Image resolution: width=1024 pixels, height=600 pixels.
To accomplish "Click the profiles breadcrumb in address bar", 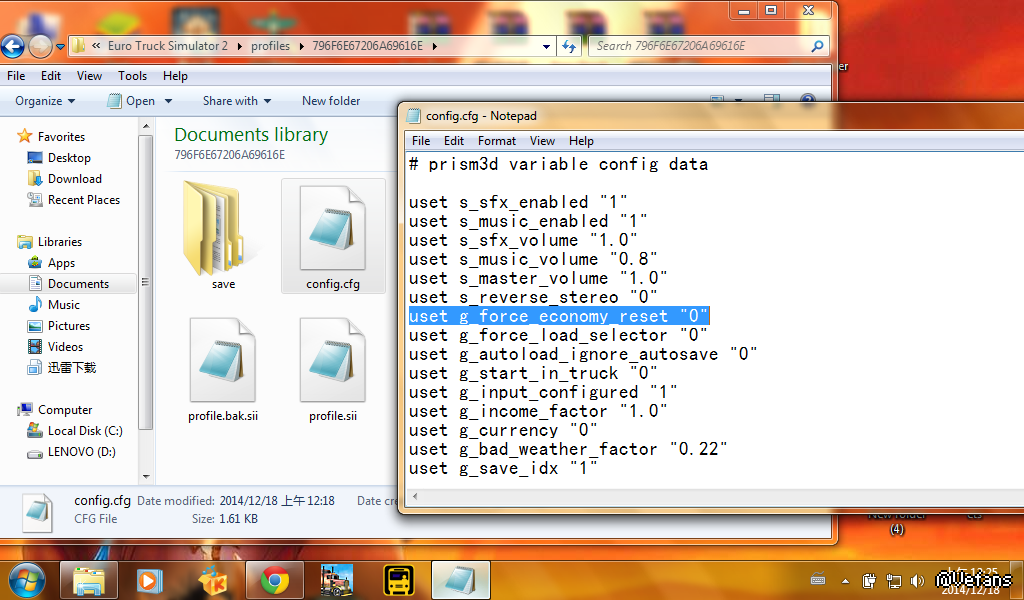I will pyautogui.click(x=270, y=46).
